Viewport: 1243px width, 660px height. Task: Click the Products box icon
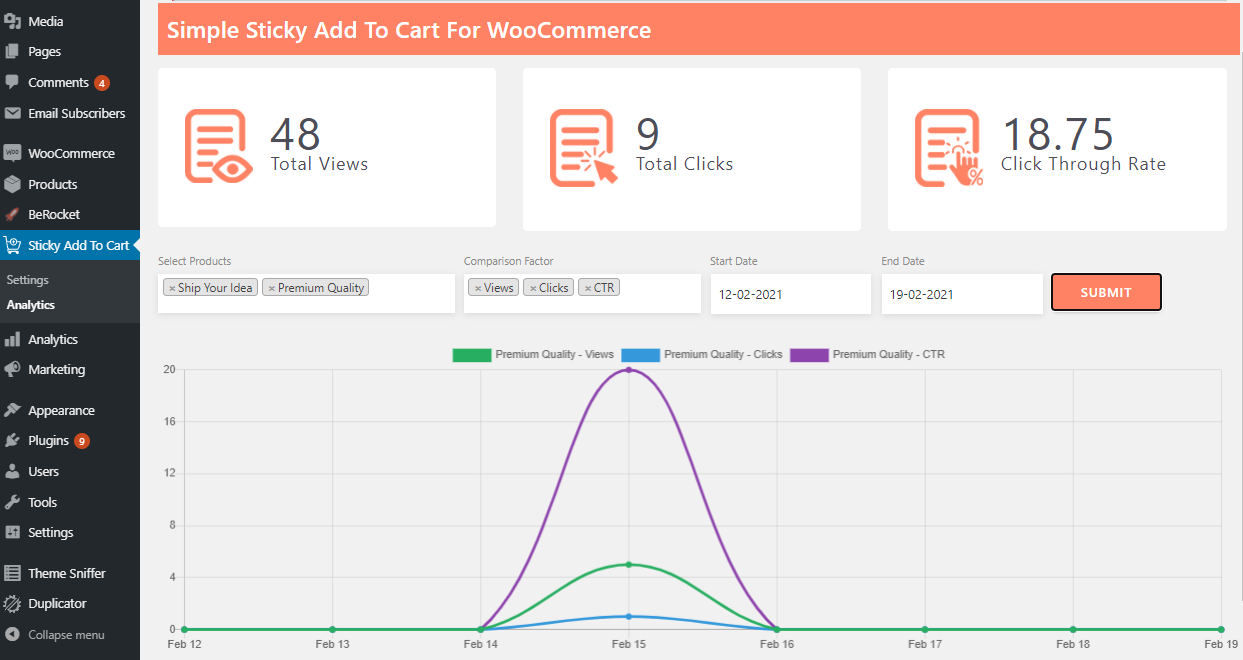coord(12,184)
